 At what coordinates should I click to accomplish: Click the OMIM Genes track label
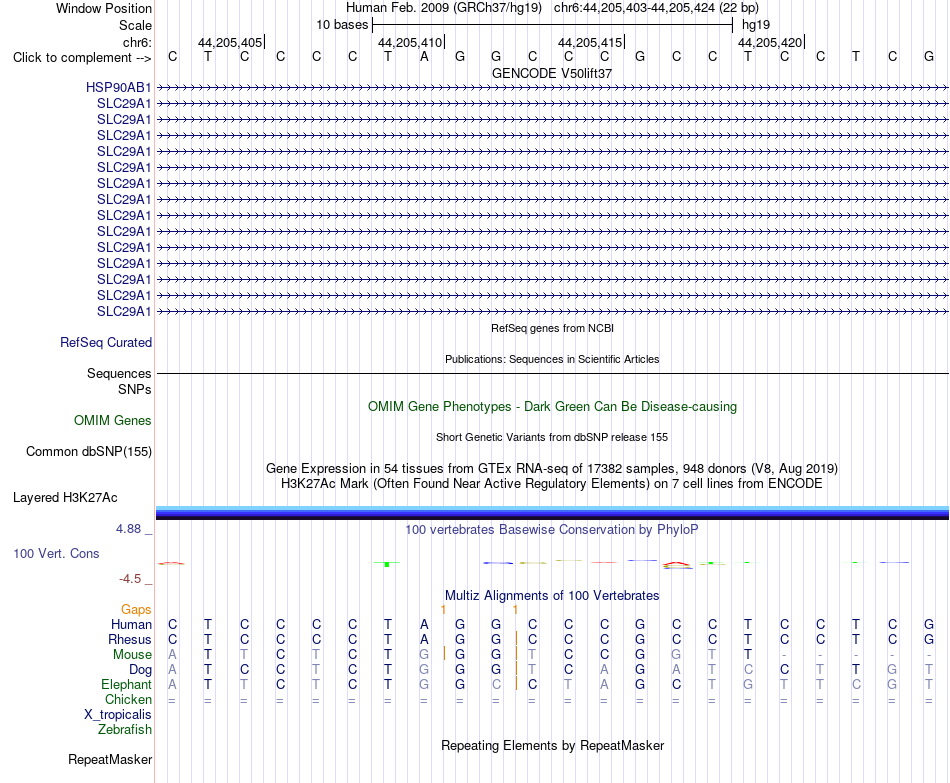click(113, 421)
